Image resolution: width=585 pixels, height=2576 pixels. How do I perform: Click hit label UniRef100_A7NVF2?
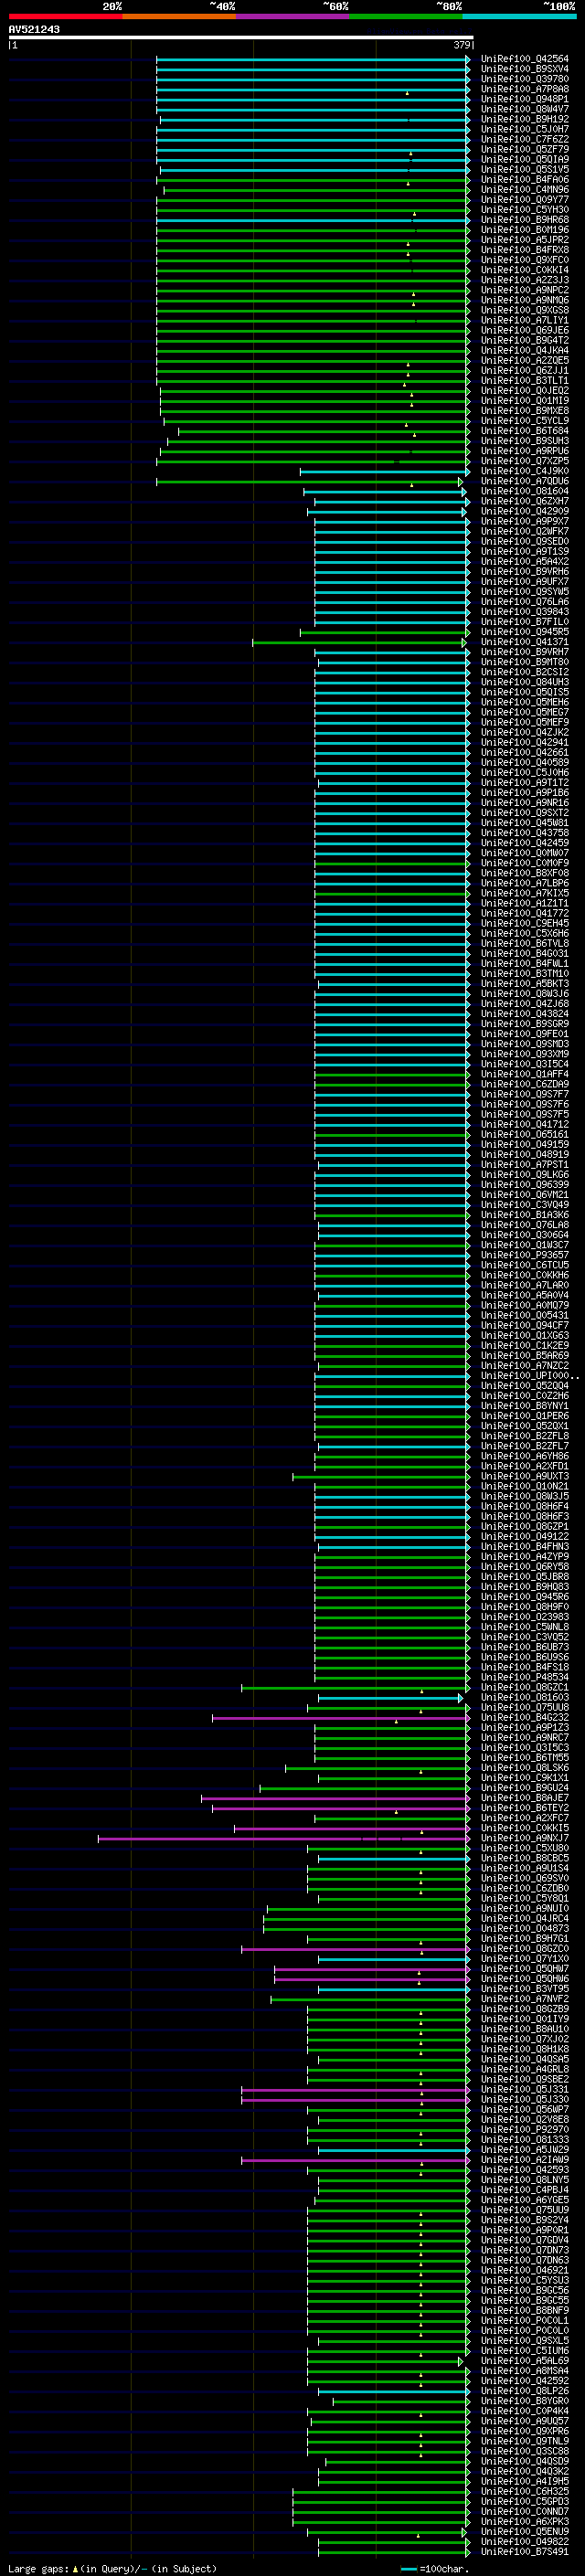tap(525, 1999)
